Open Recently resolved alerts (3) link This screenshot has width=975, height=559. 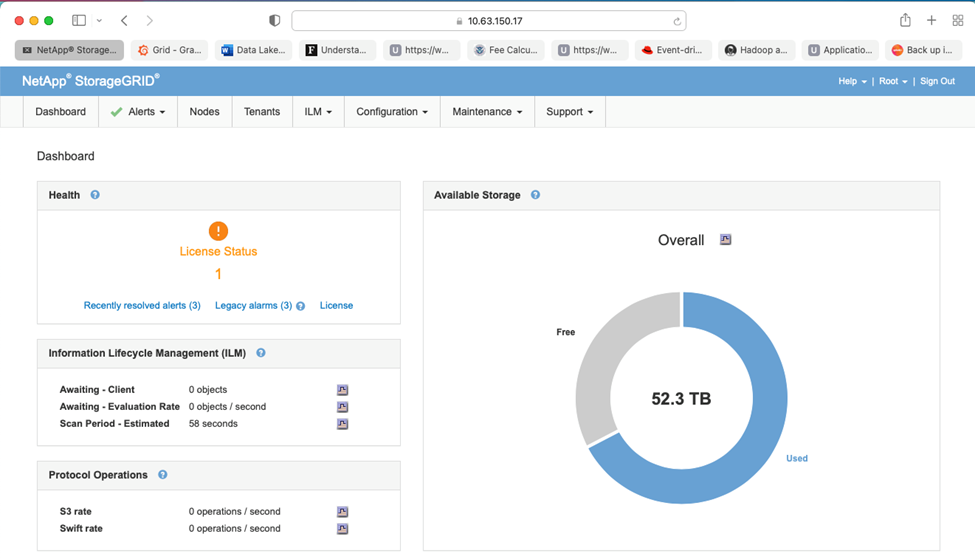[142, 306]
